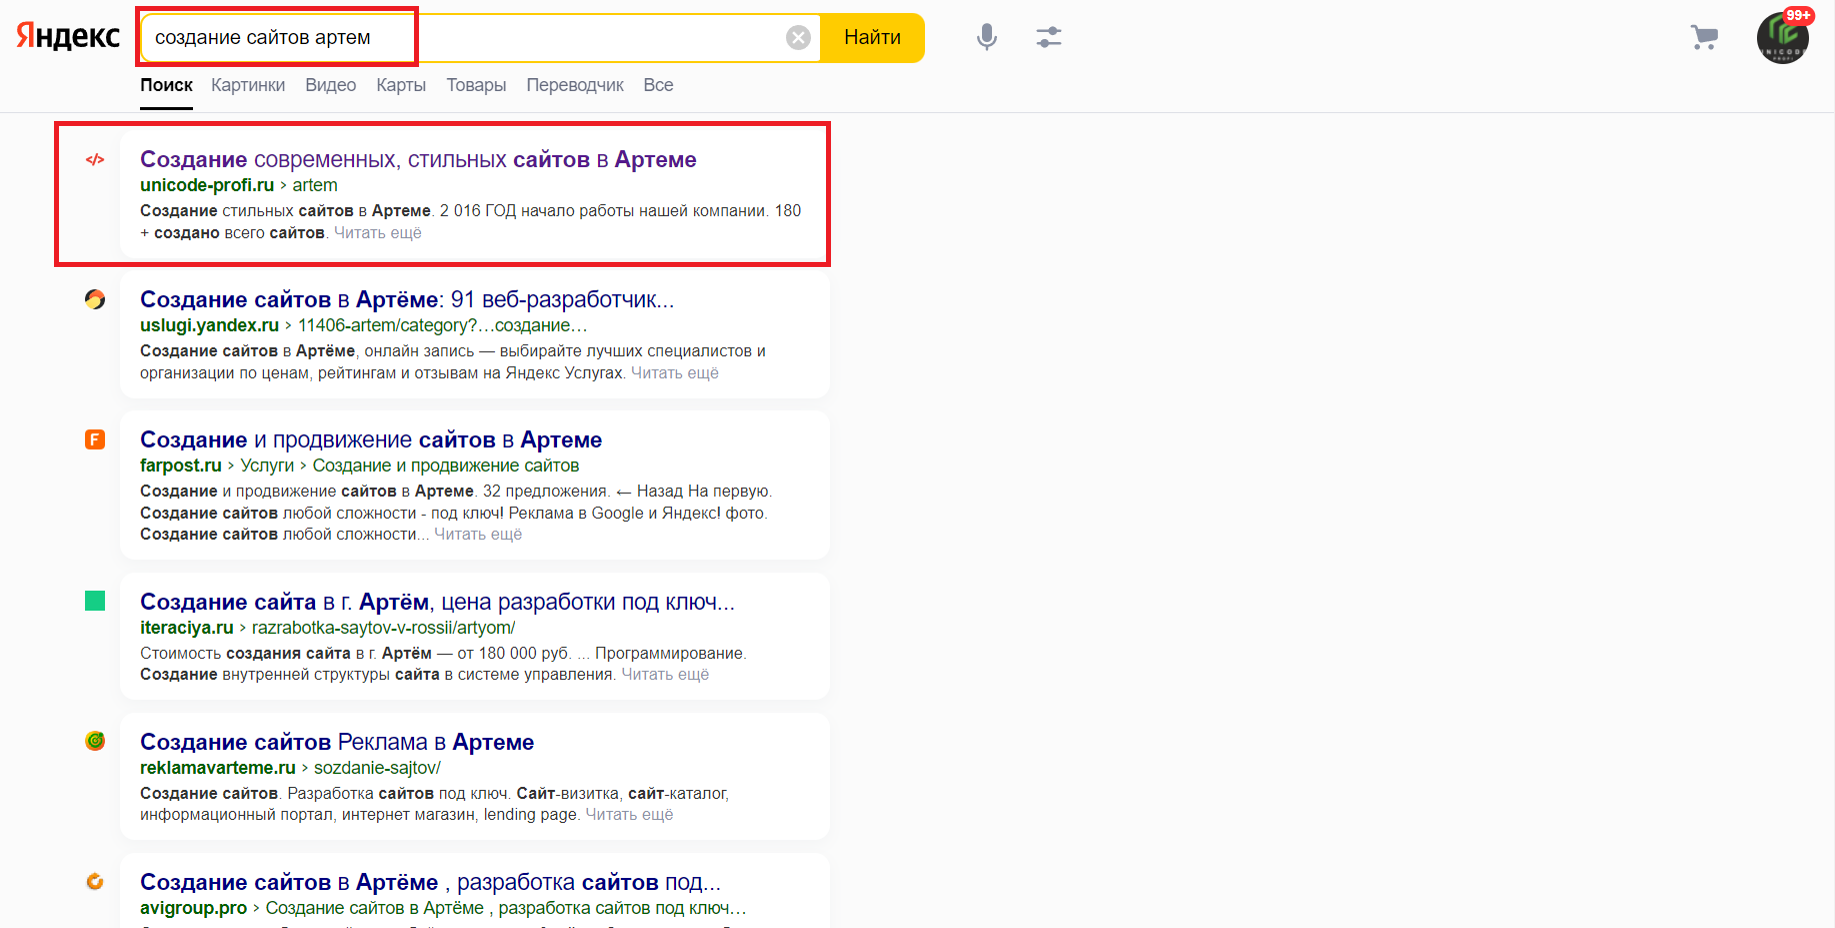The width and height of the screenshot is (1835, 928).
Task: Click the farpost.ru domain link
Action: click(181, 465)
